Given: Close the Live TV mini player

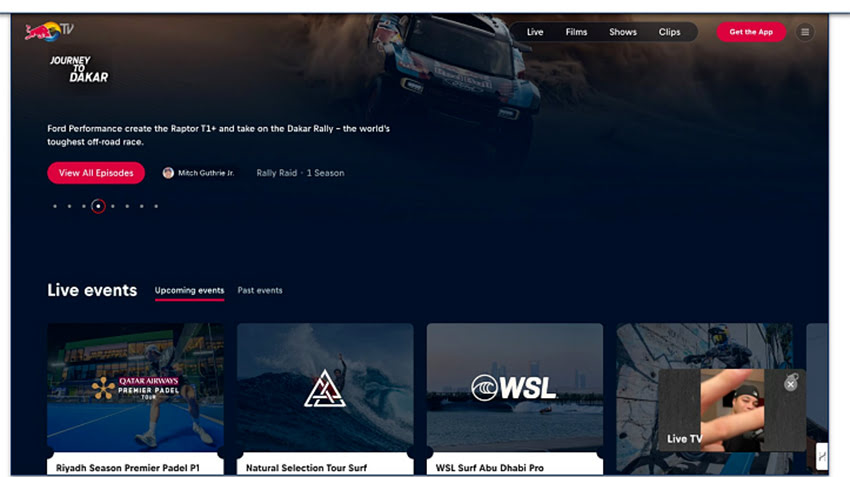Looking at the screenshot, I should [790, 384].
